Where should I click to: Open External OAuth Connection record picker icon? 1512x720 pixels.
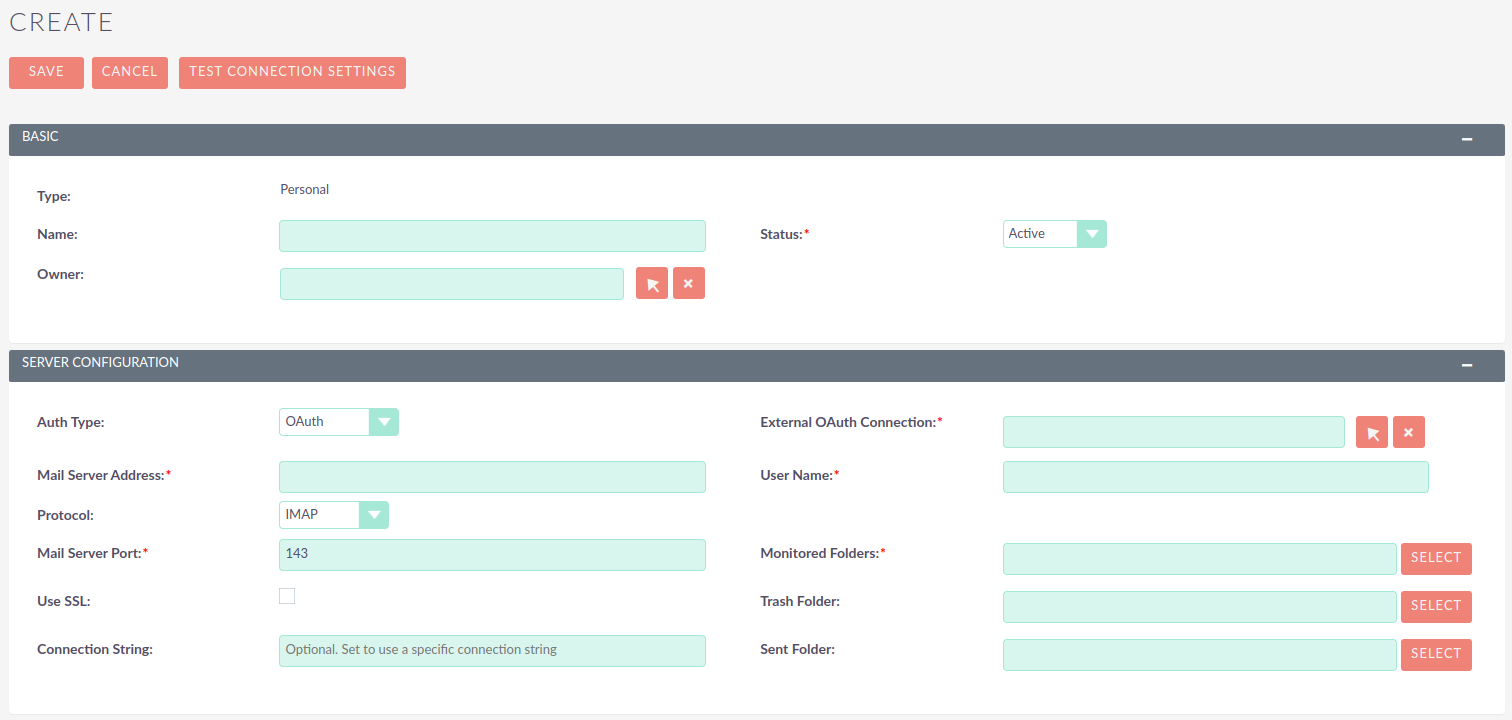pyautogui.click(x=1371, y=431)
